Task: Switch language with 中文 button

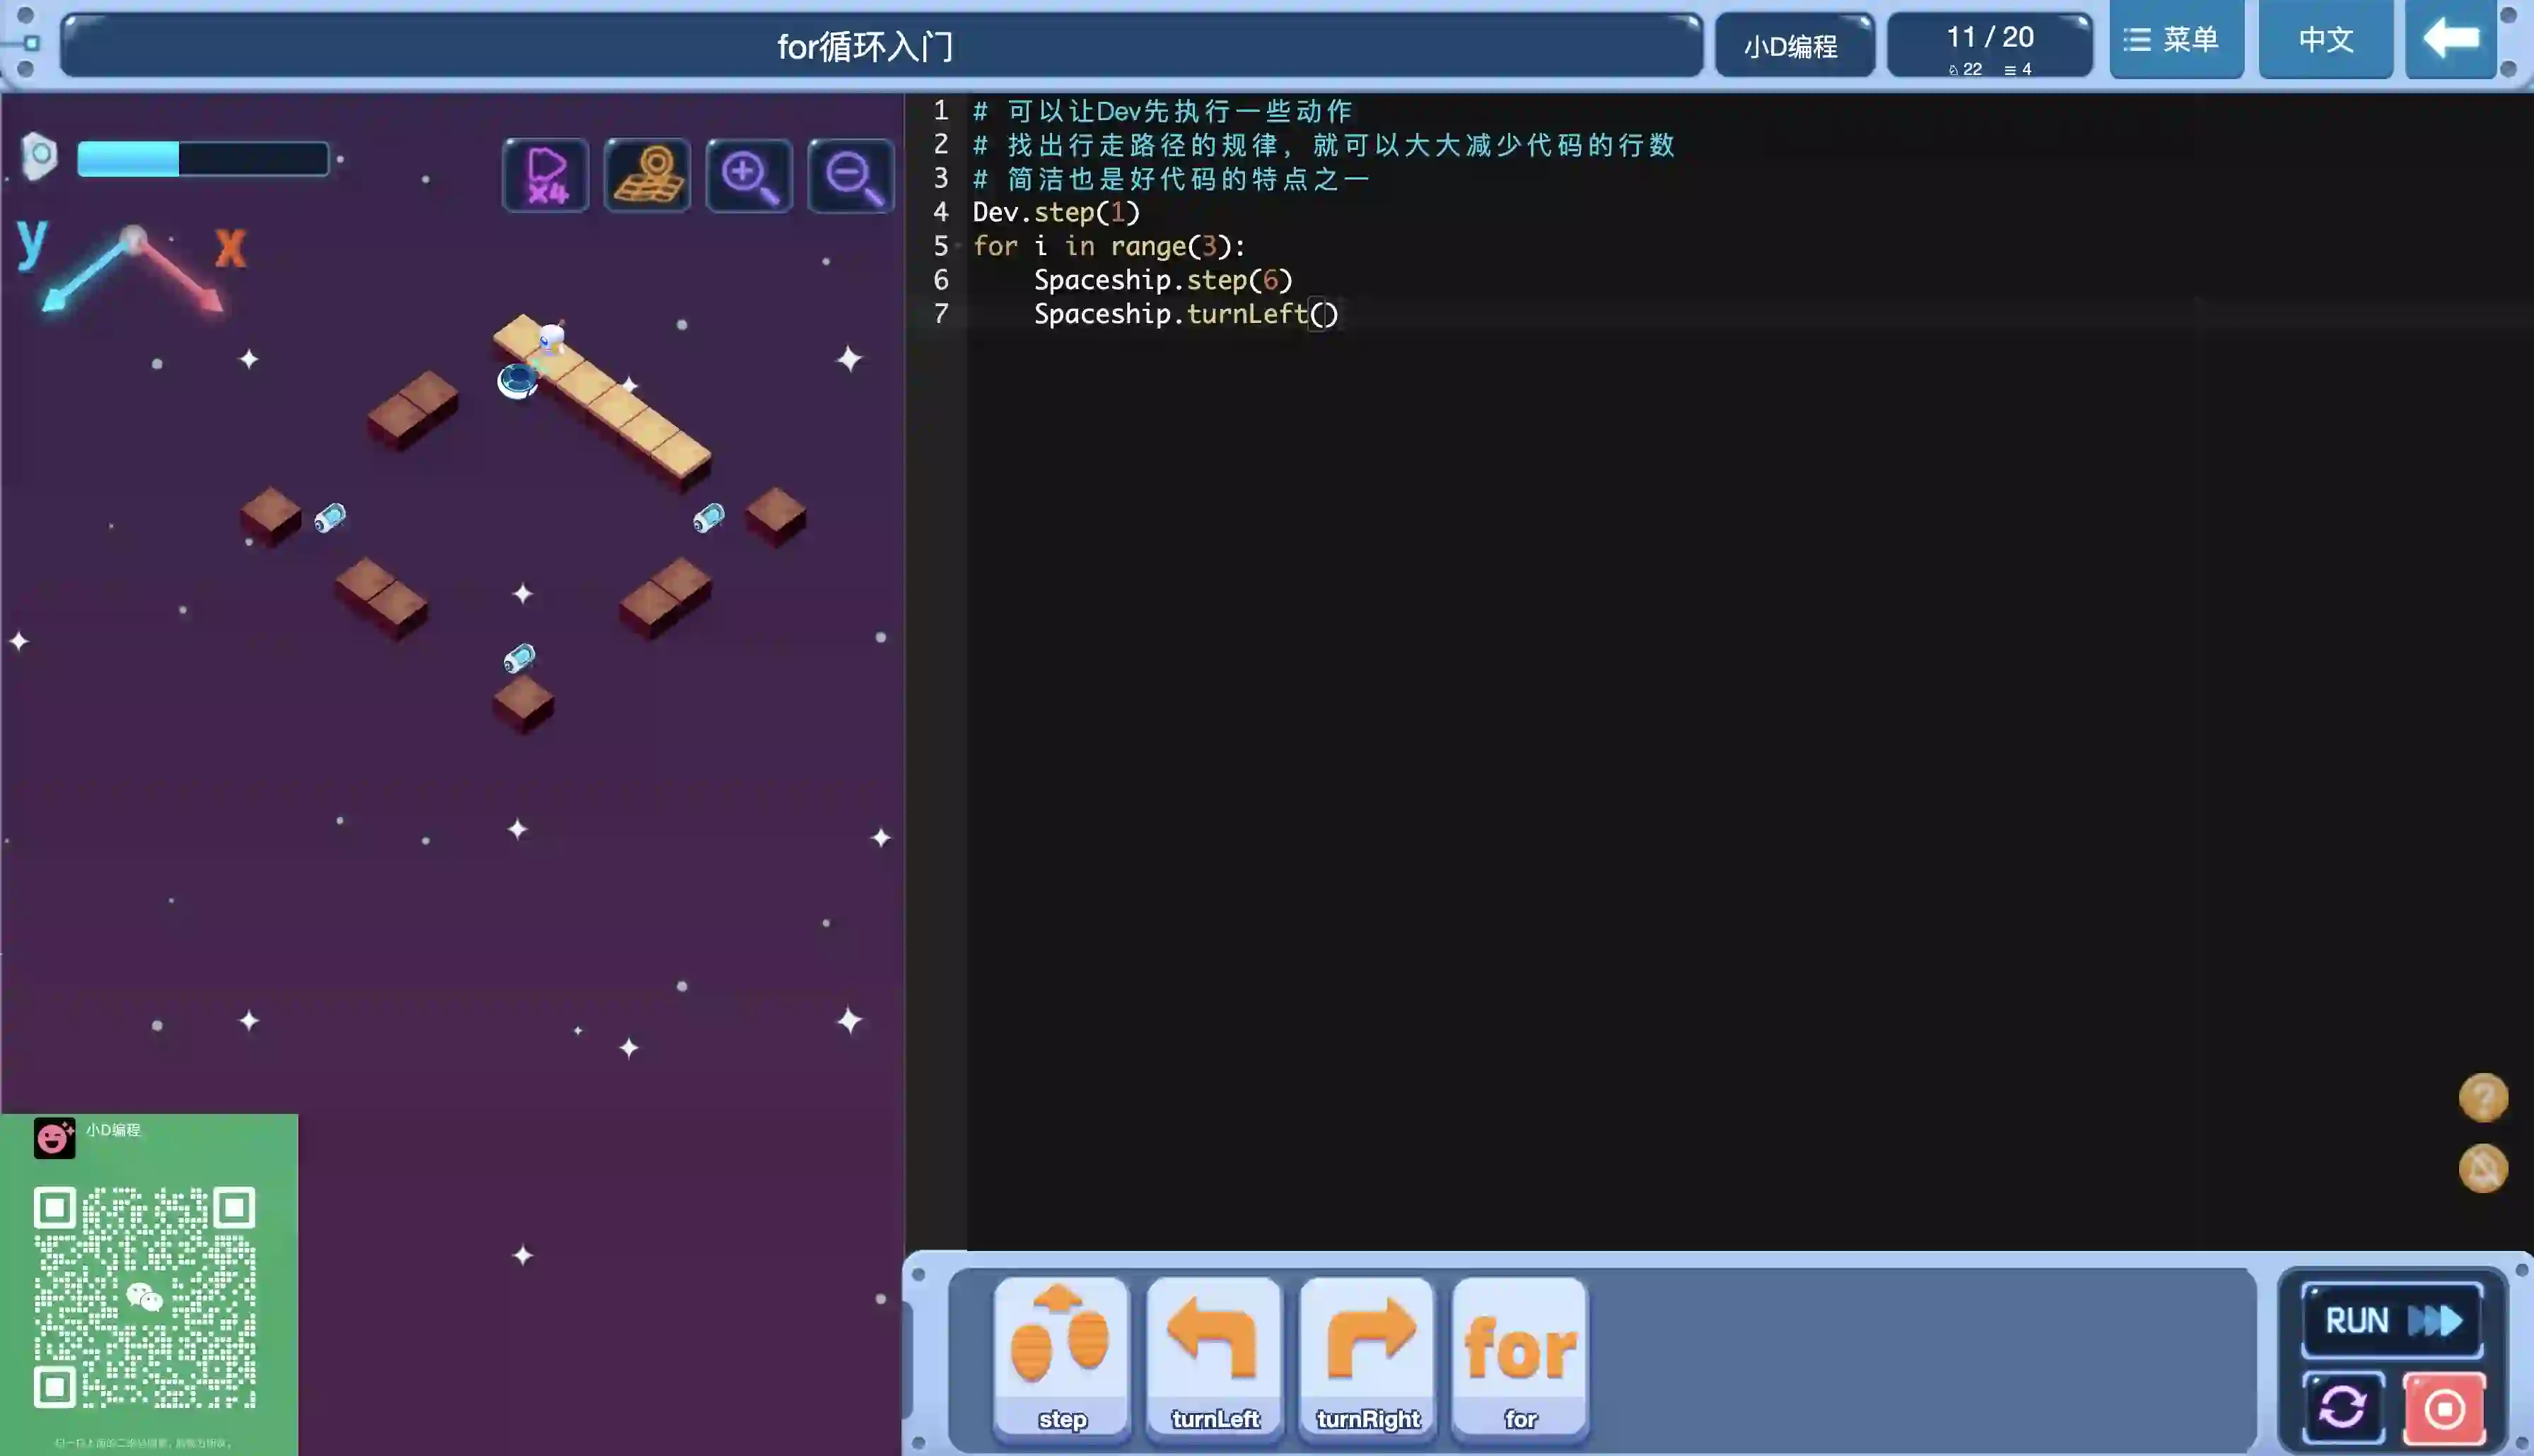Action: (2325, 40)
